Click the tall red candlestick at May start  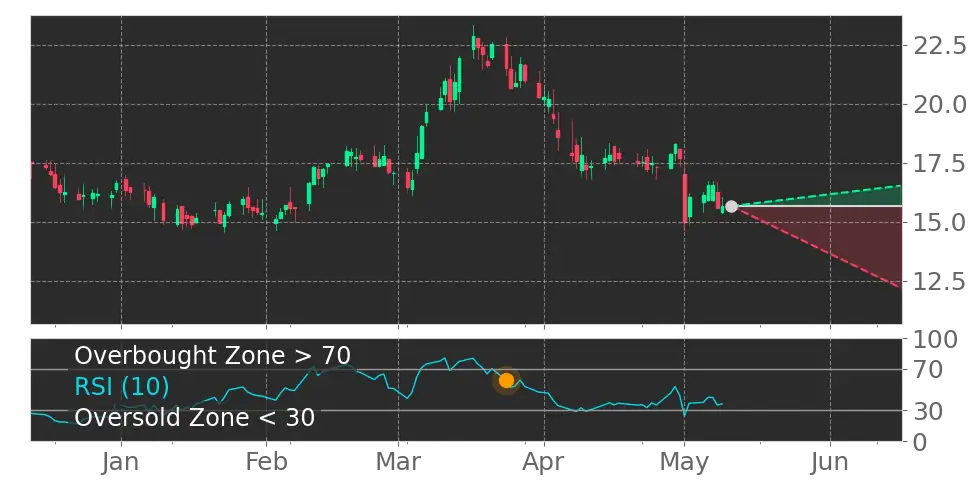(685, 198)
